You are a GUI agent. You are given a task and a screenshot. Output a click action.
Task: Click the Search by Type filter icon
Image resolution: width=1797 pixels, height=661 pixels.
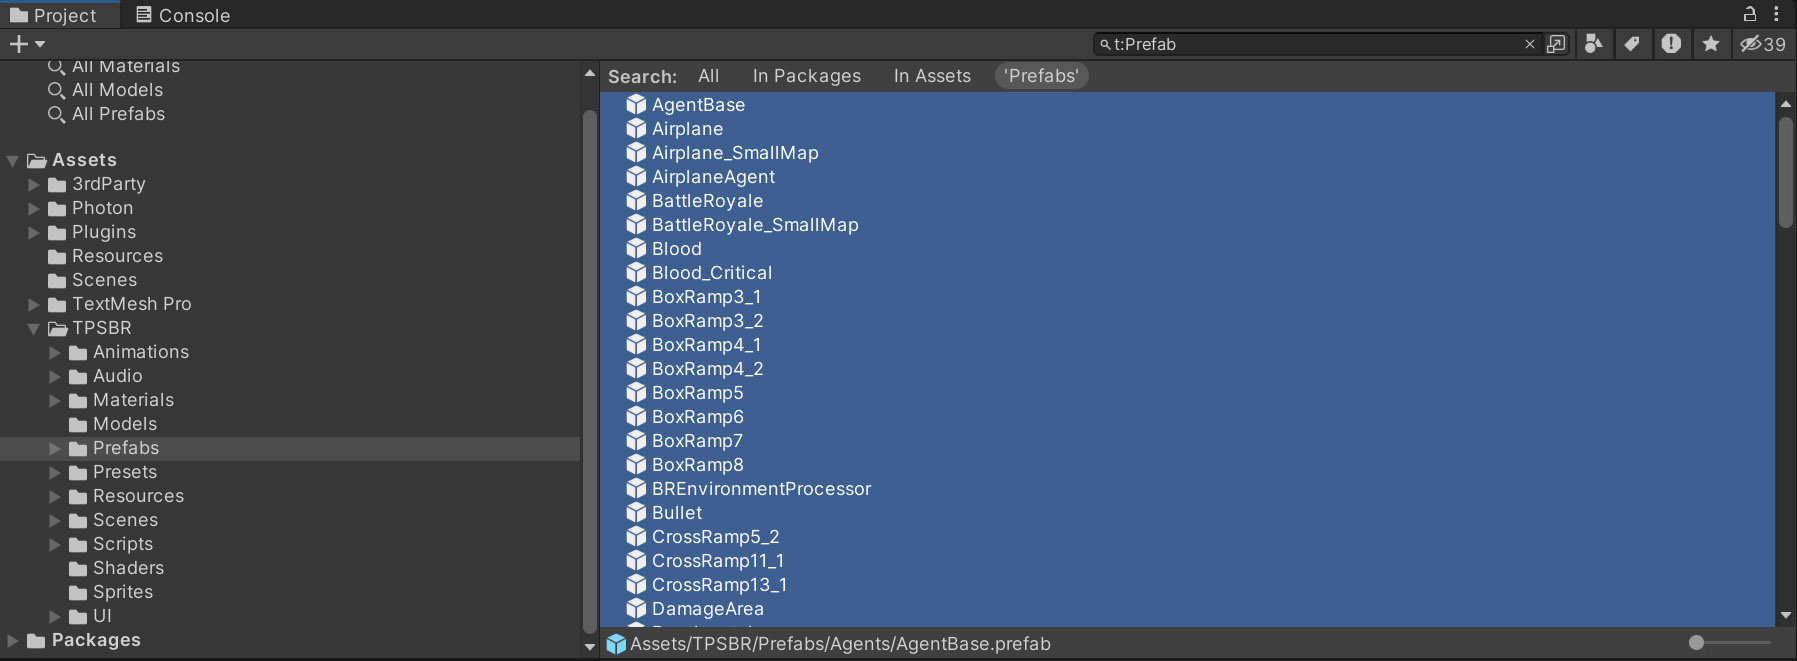pyautogui.click(x=1593, y=44)
